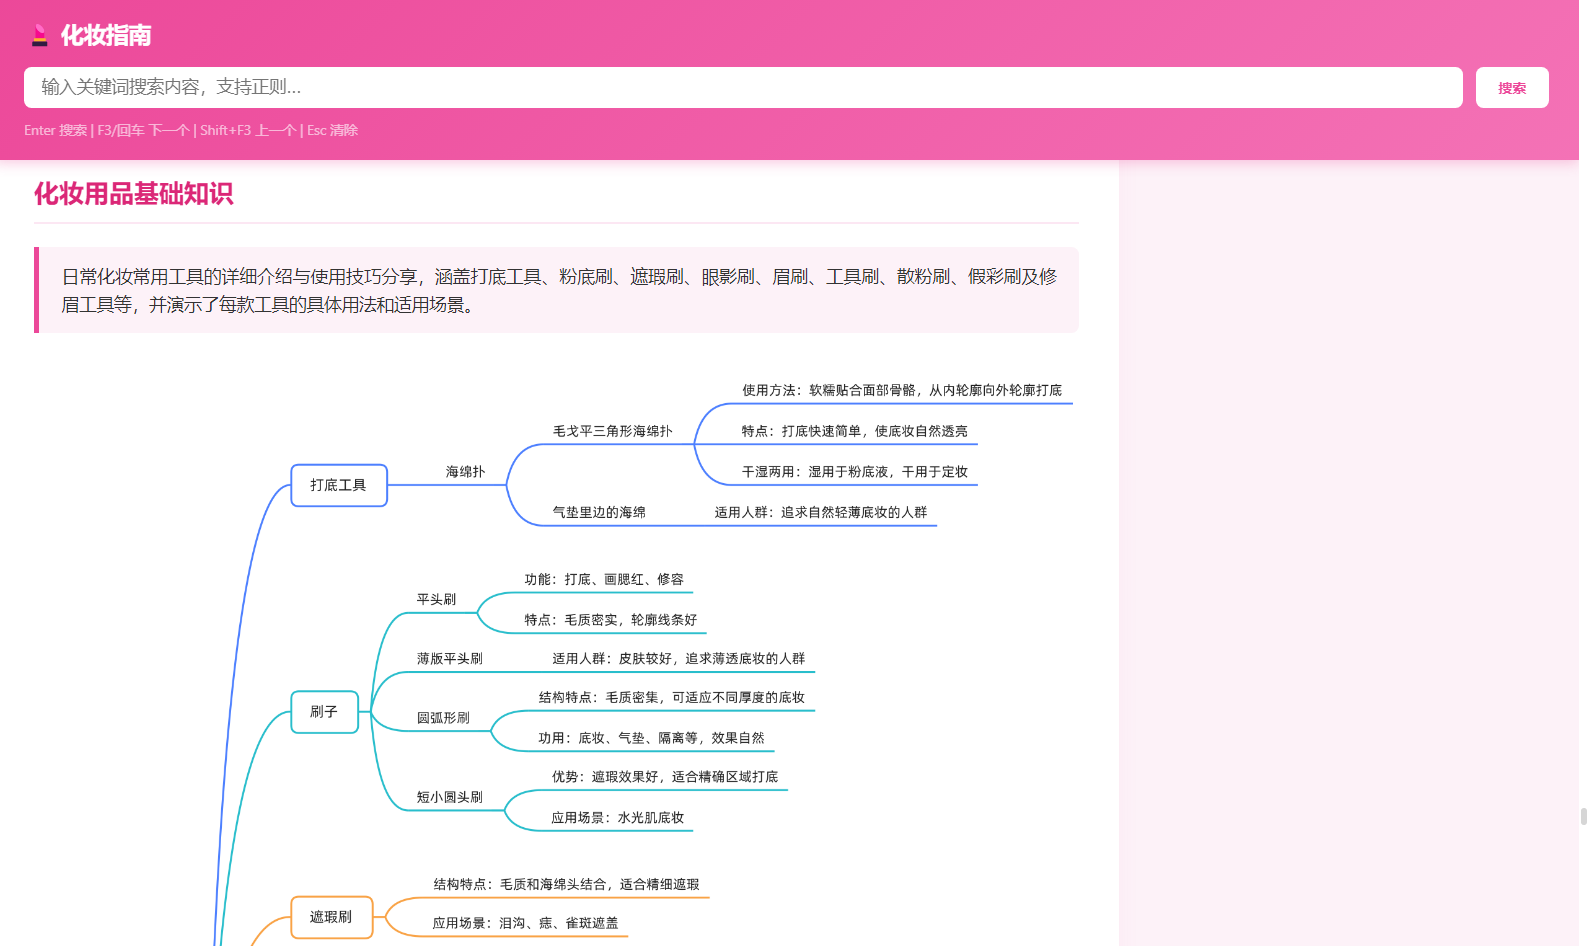Viewport: 1589px width, 946px height.
Task: Click the 化妆用品基础知识 heading
Action: click(x=134, y=194)
